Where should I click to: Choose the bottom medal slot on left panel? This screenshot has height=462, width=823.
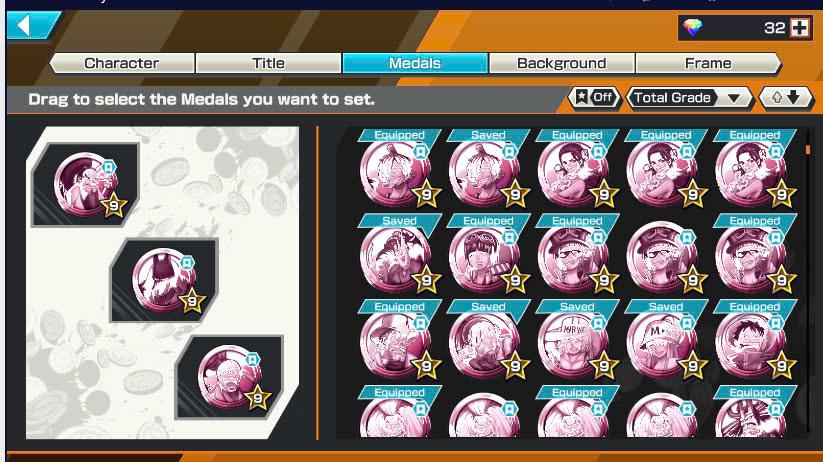click(x=229, y=377)
